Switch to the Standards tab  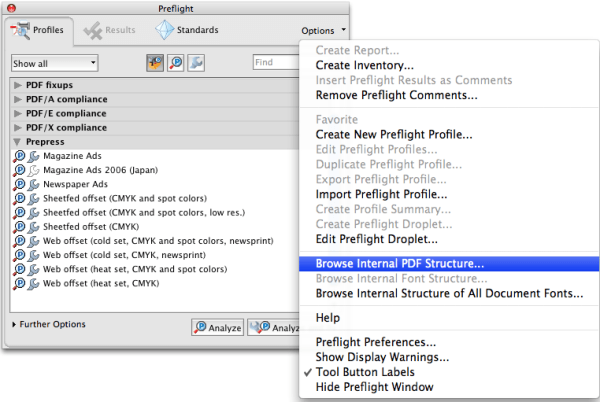[x=187, y=30]
